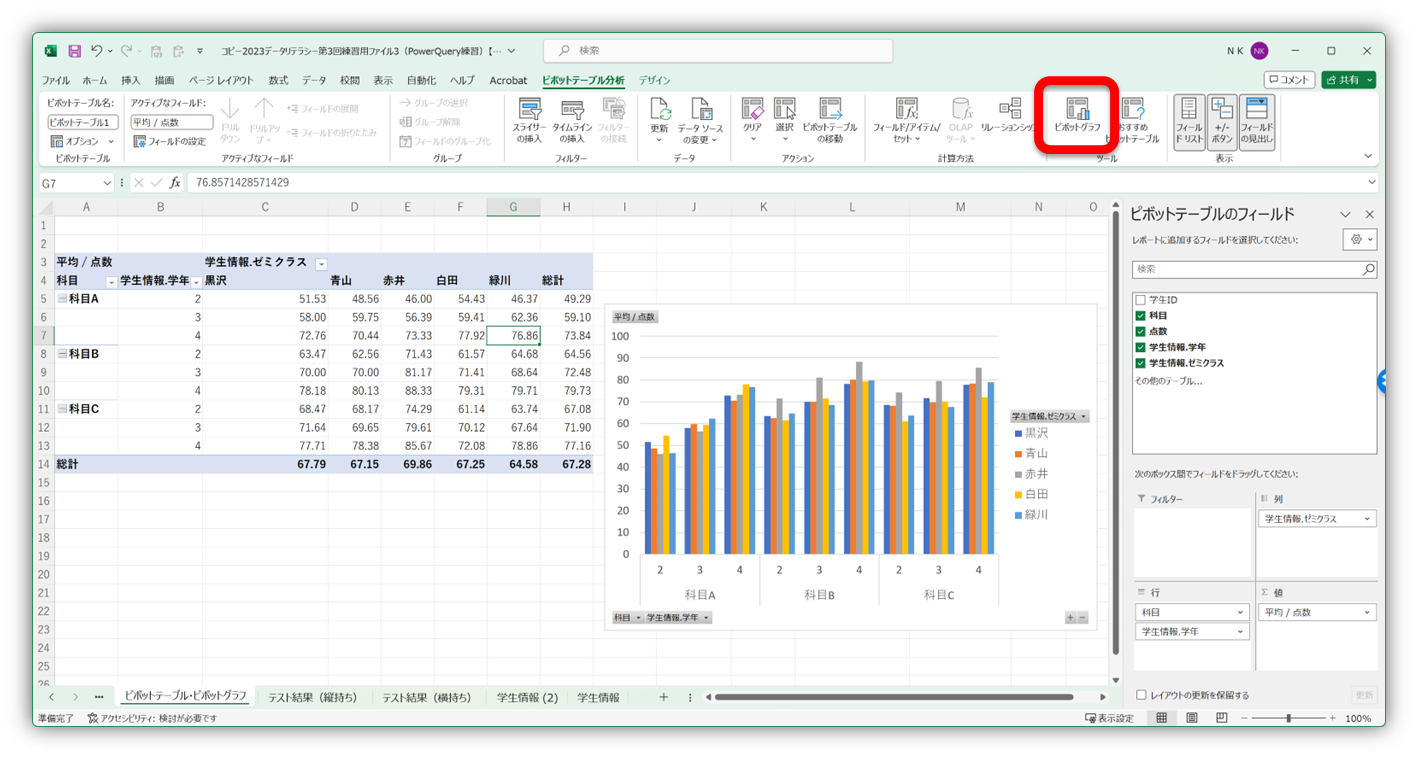Uncheck the 科目 field checkbox

pos(1140,316)
